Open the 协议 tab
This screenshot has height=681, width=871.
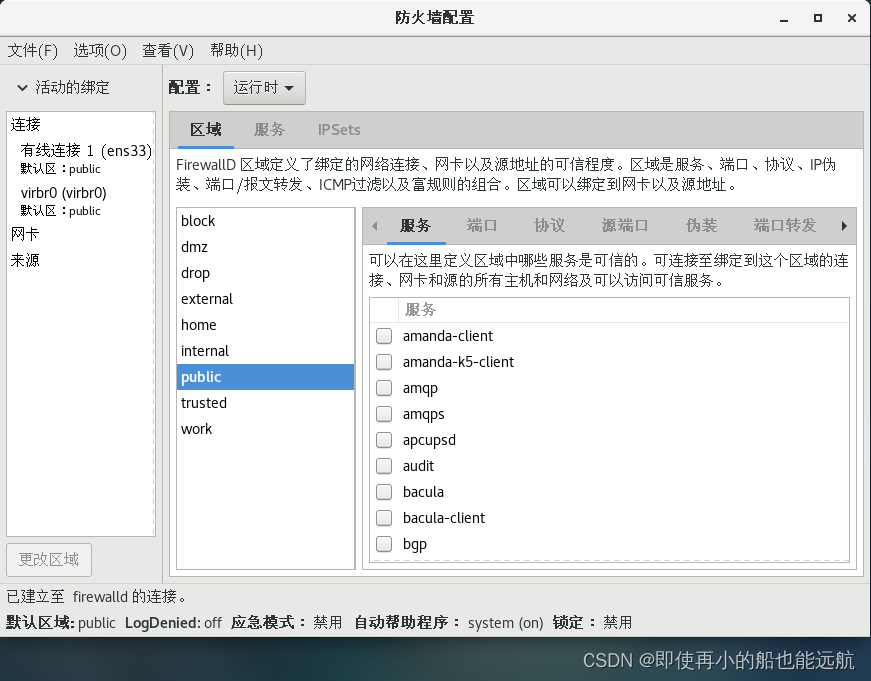click(549, 226)
